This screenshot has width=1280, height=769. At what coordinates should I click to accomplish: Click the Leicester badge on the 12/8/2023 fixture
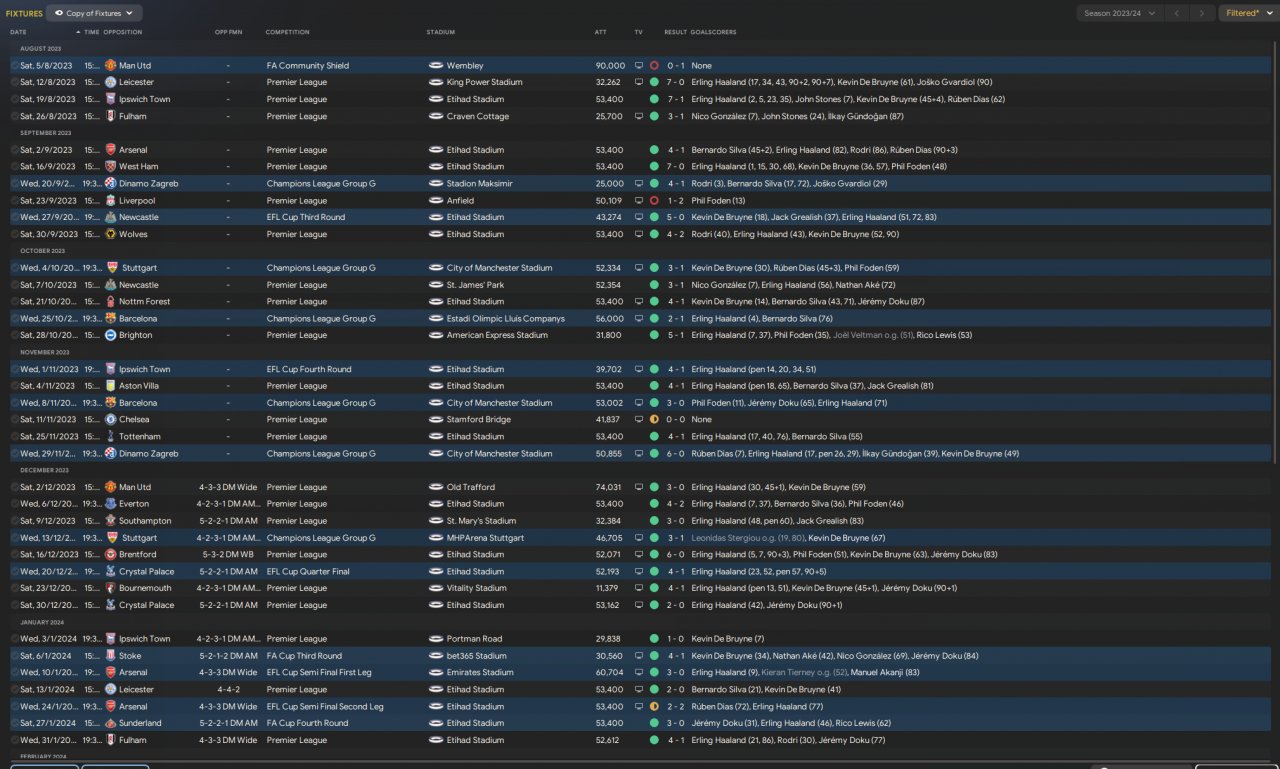[x=110, y=82]
